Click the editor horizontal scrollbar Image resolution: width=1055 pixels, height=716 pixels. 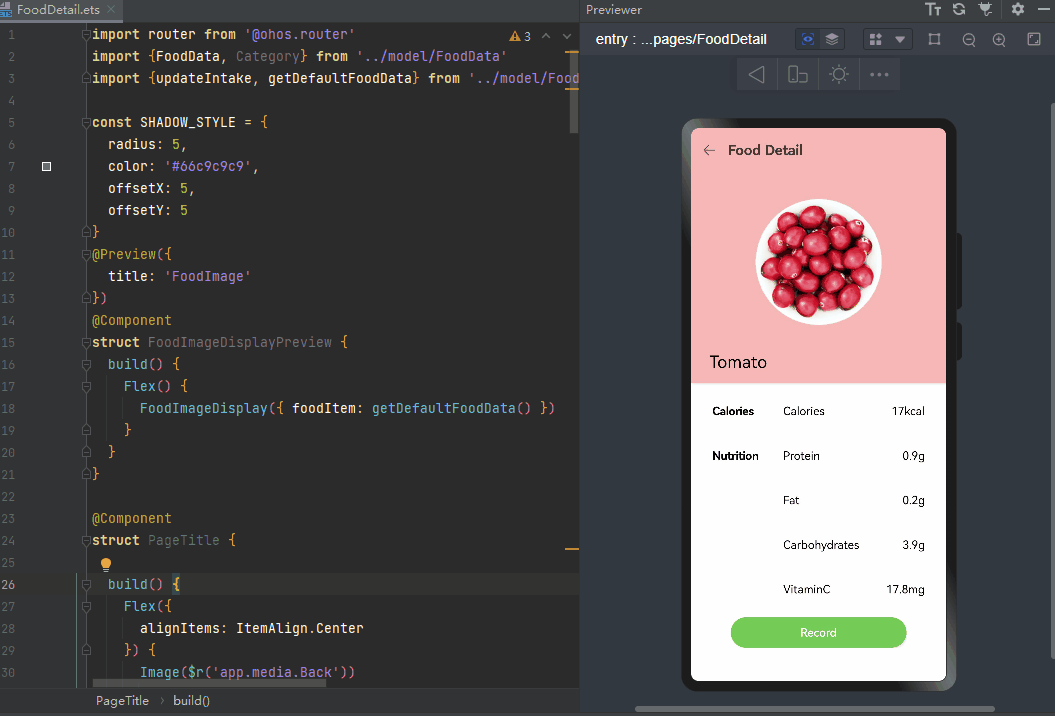coord(209,683)
